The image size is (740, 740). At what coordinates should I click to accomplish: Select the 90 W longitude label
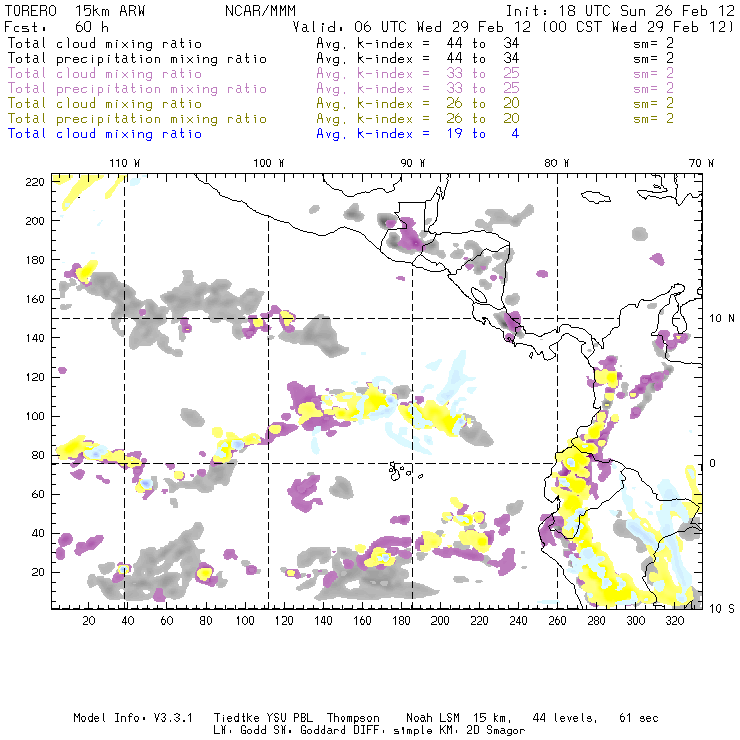413,163
